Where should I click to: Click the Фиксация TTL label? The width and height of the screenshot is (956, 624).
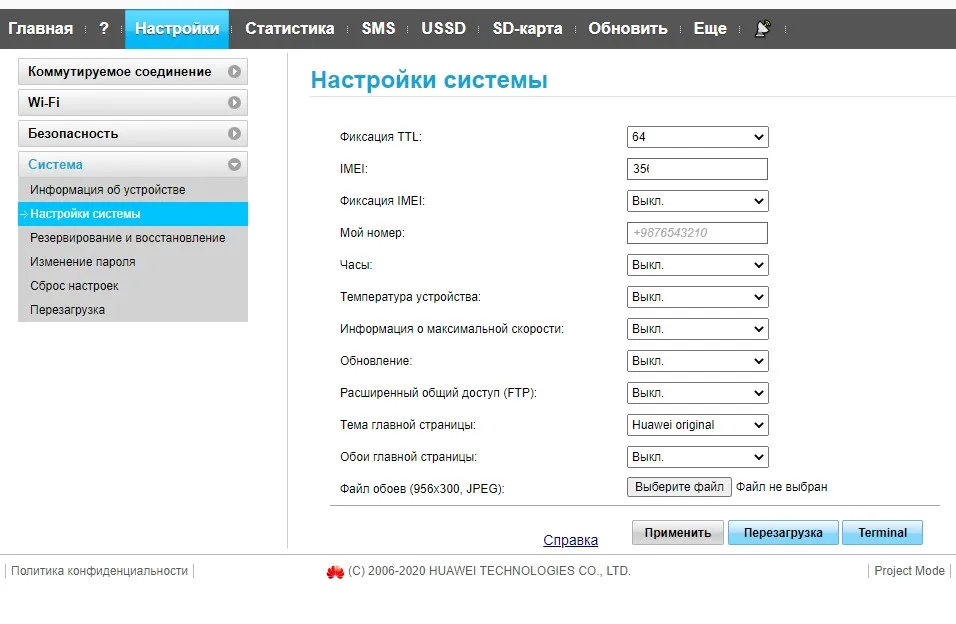380,137
